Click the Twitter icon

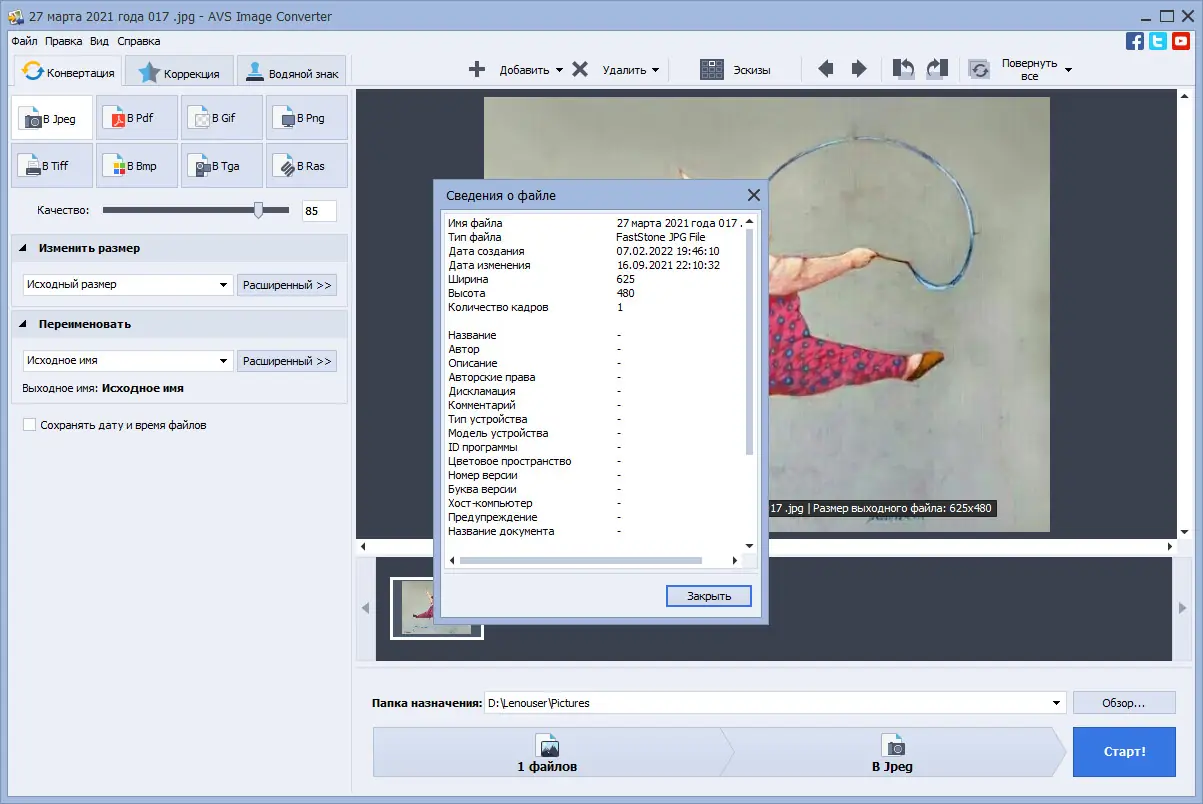pyautogui.click(x=1158, y=41)
